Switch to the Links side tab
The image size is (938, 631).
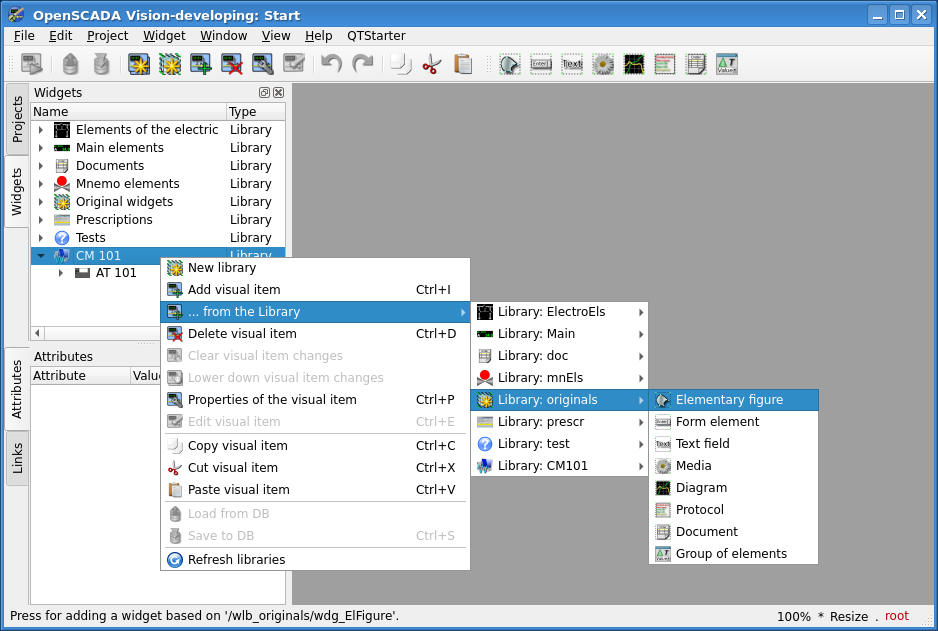[x=17, y=458]
